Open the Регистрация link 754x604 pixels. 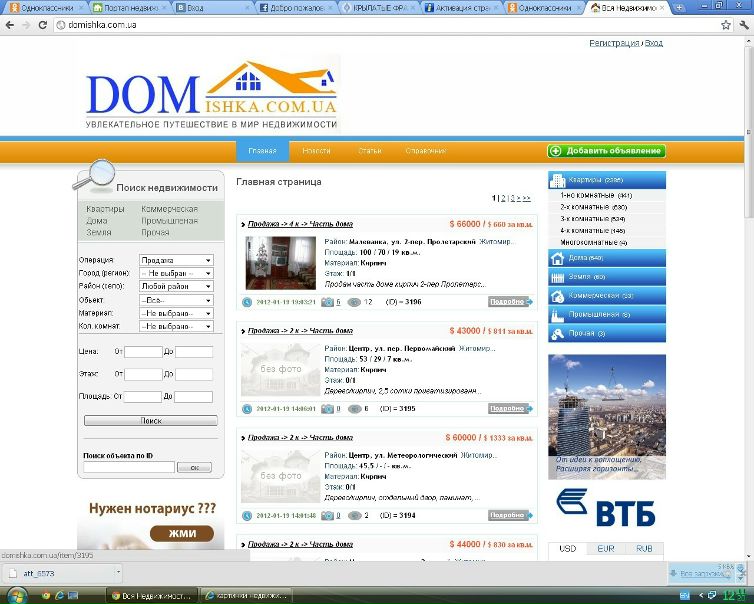click(614, 43)
